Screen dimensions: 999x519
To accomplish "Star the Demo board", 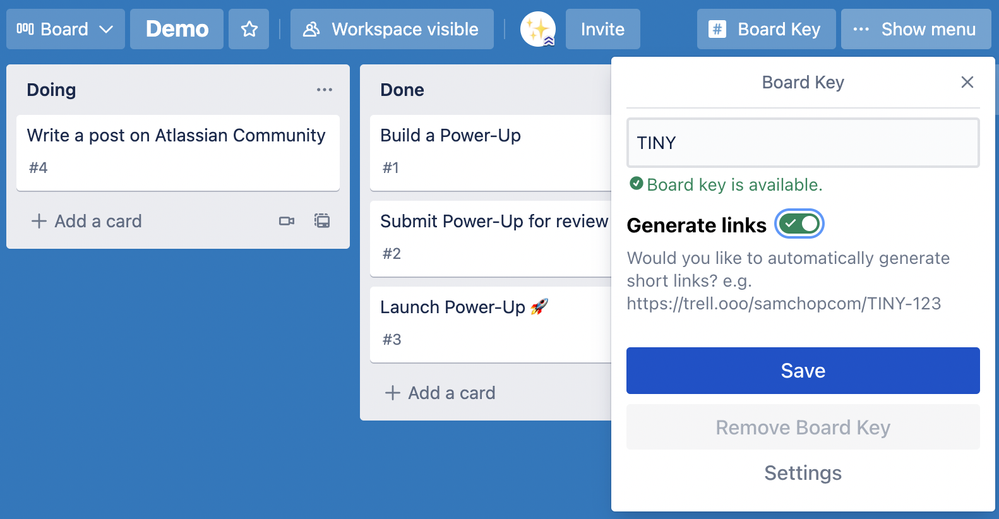I will click(x=249, y=29).
